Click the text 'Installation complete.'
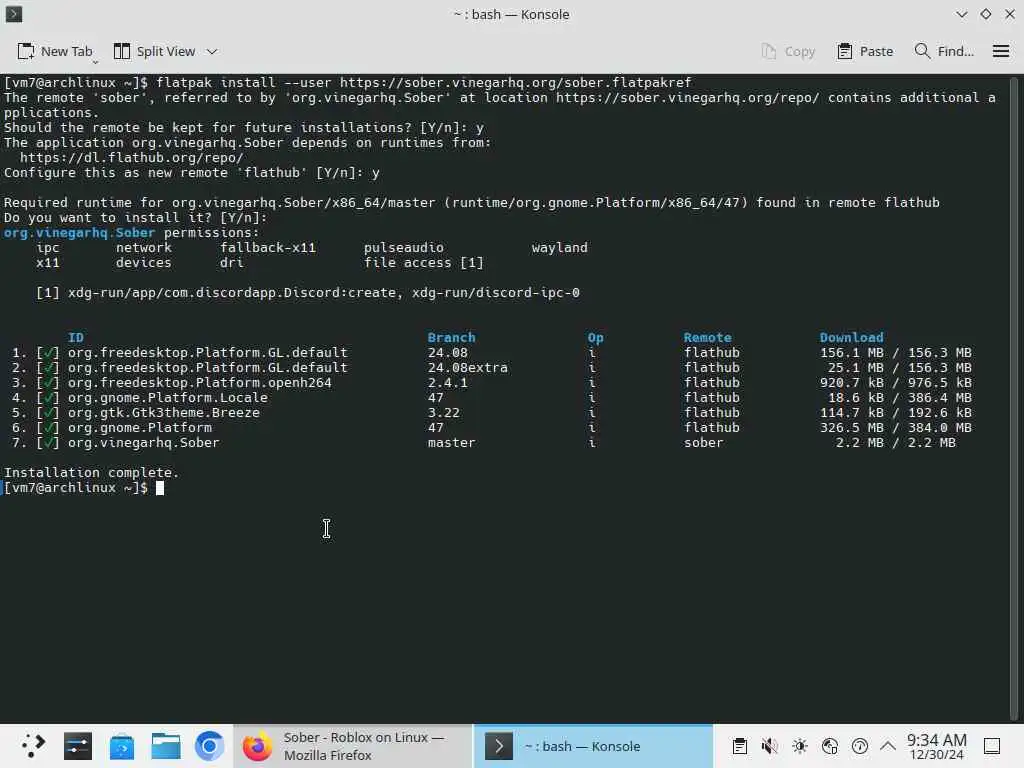The width and height of the screenshot is (1024, 768). coord(91,472)
